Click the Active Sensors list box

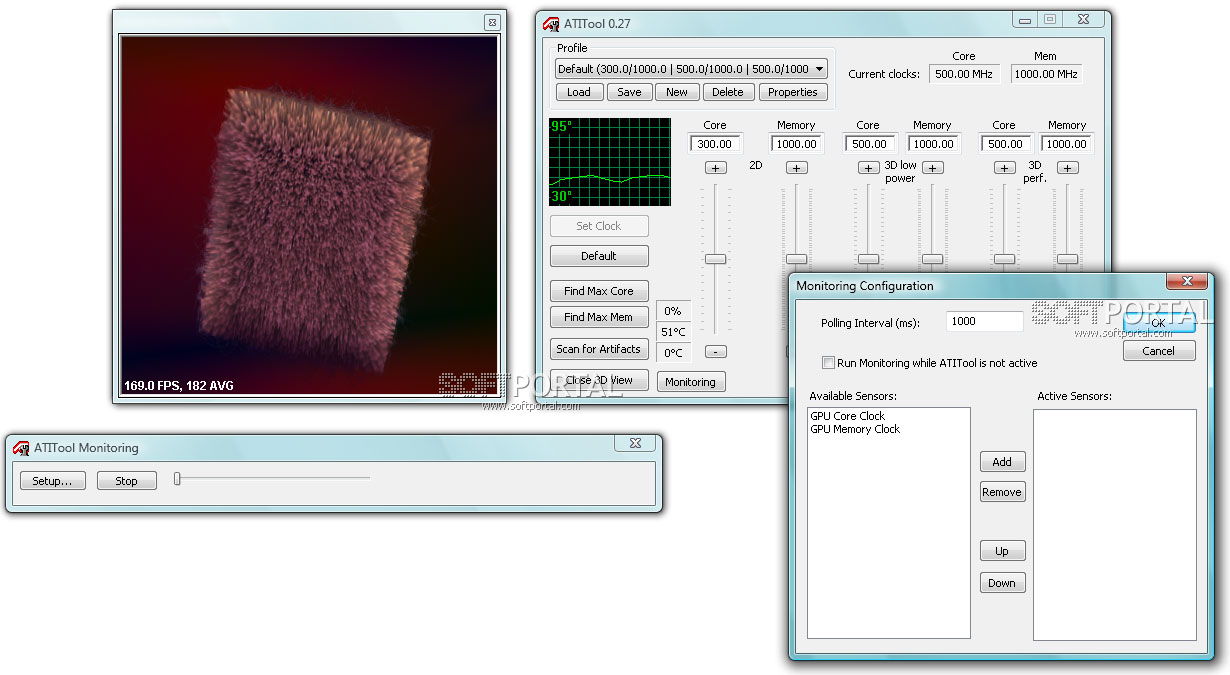click(x=1115, y=525)
